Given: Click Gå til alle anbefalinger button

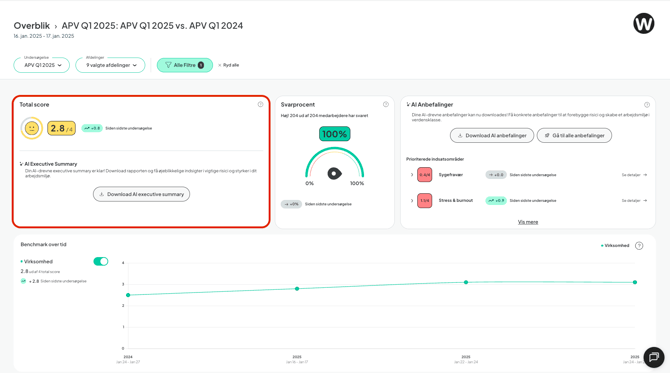Looking at the screenshot, I should [574, 135].
